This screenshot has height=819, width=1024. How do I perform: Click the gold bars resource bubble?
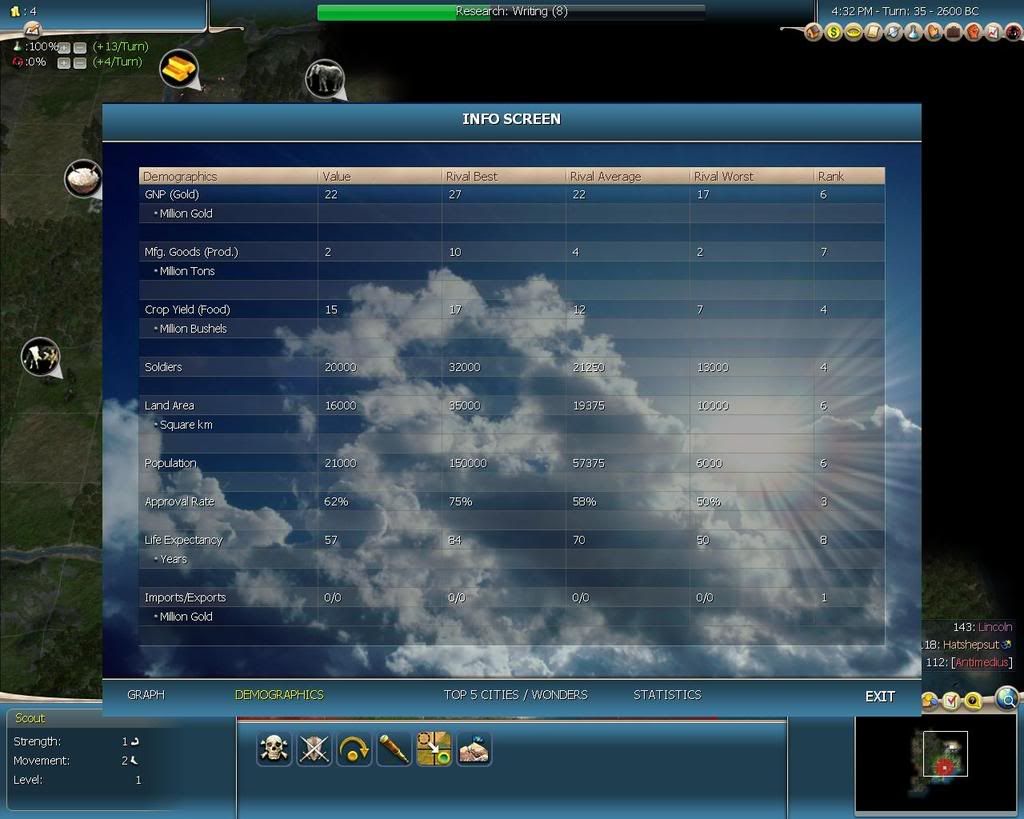click(179, 69)
